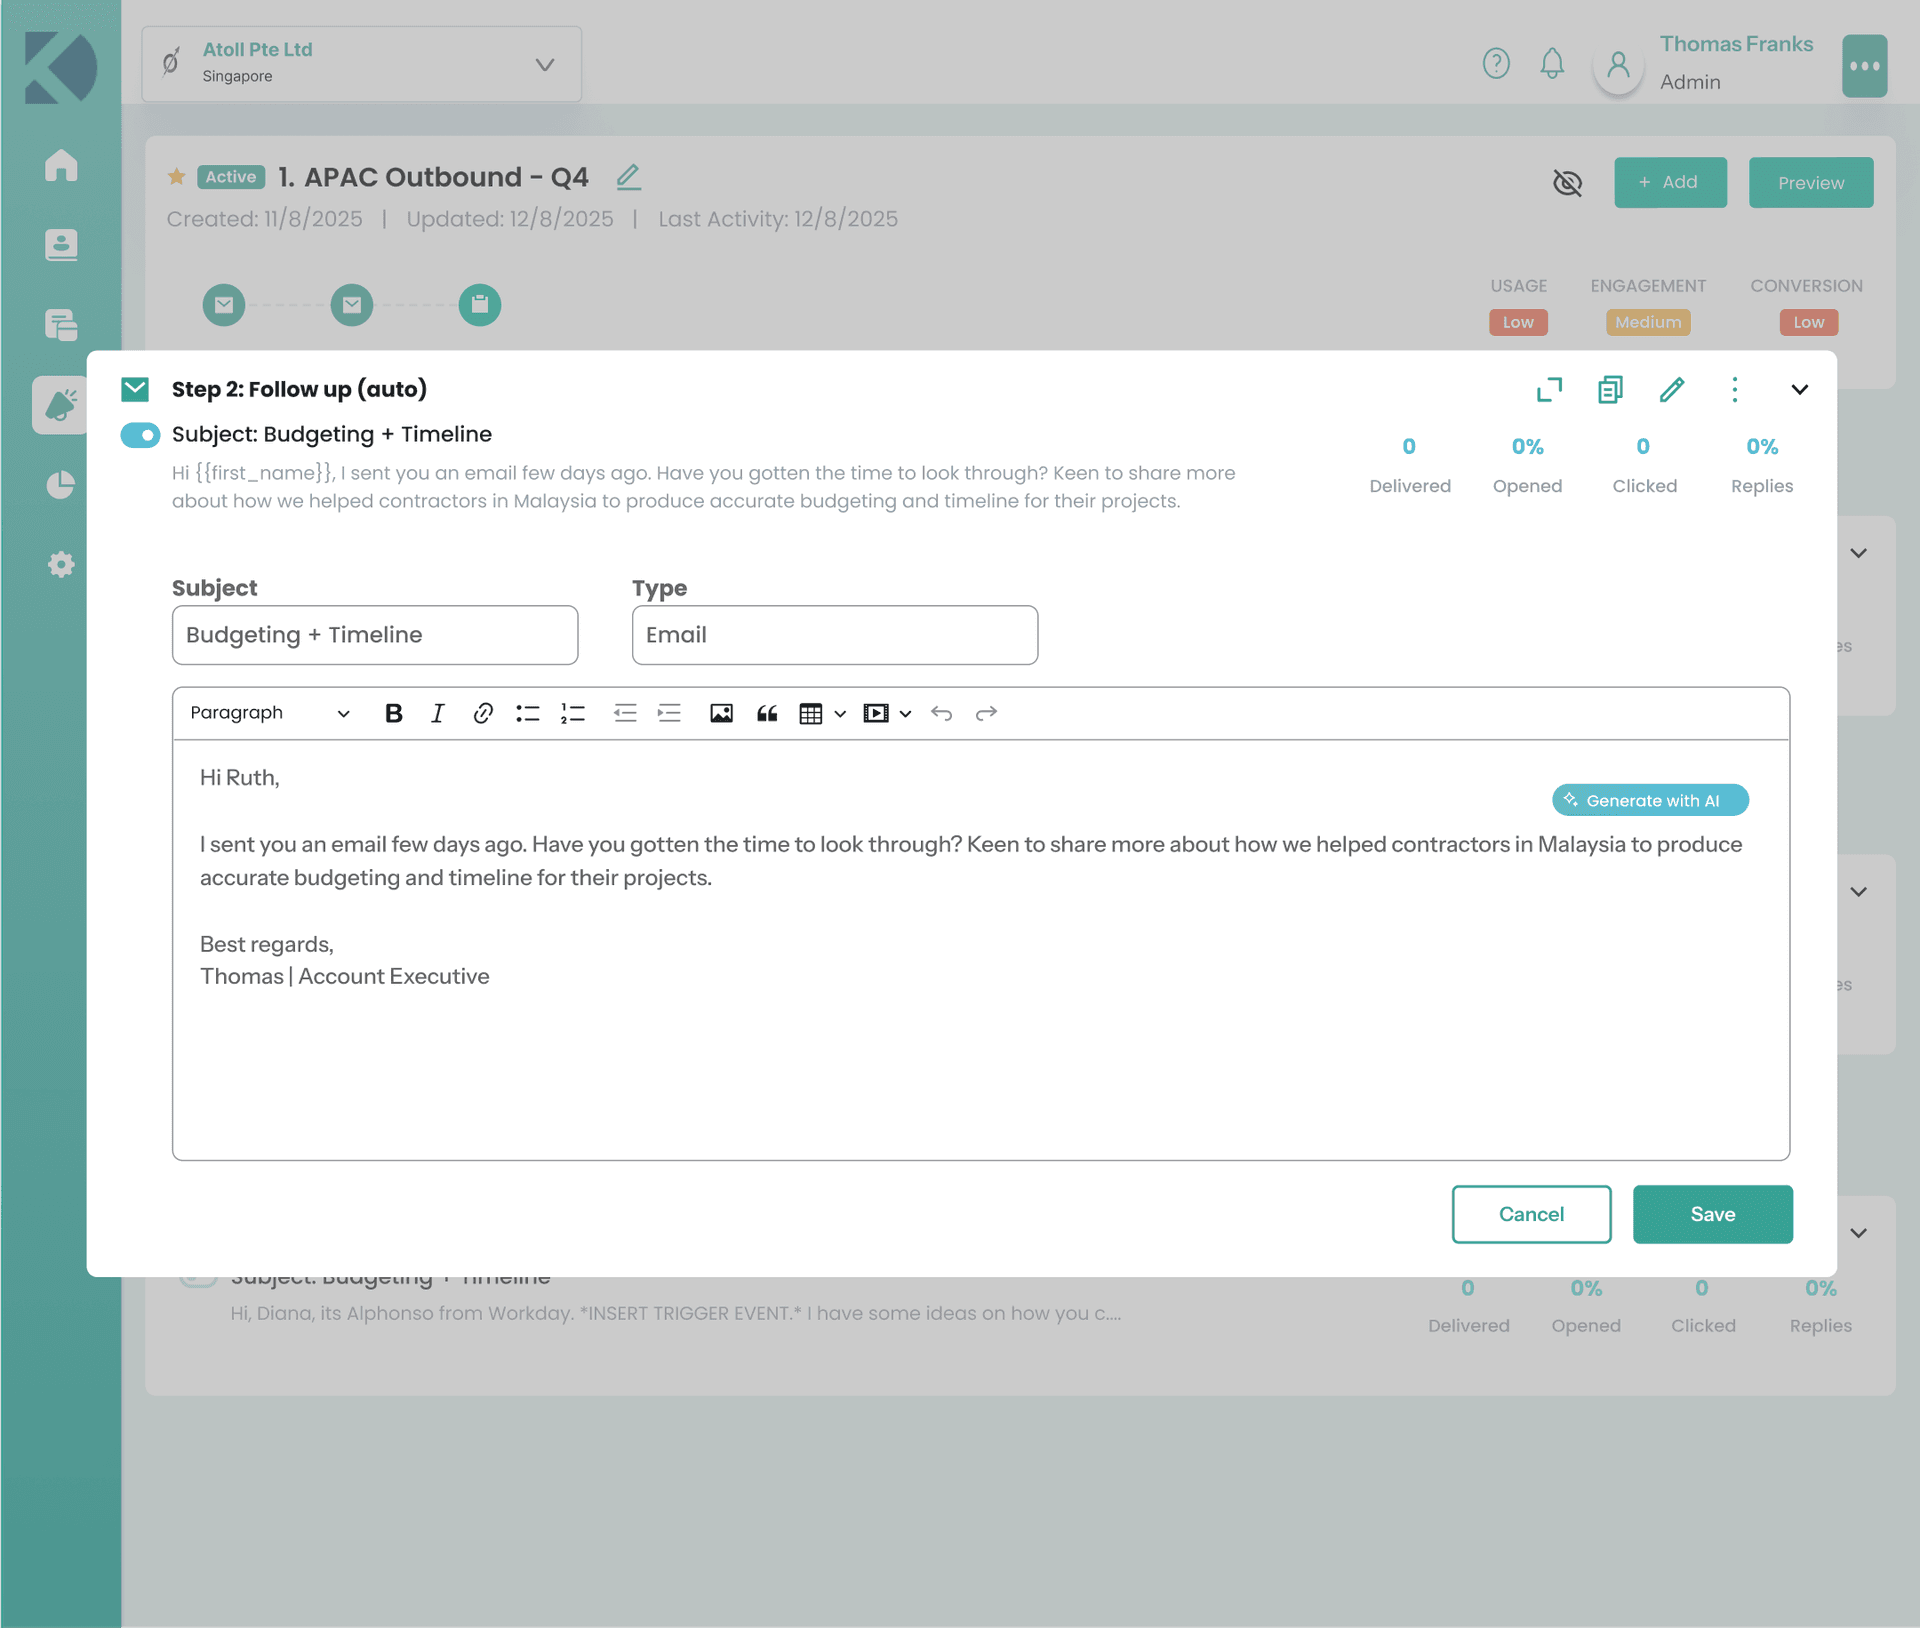This screenshot has height=1628, width=1920.
Task: Save the follow up email step
Action: point(1712,1214)
